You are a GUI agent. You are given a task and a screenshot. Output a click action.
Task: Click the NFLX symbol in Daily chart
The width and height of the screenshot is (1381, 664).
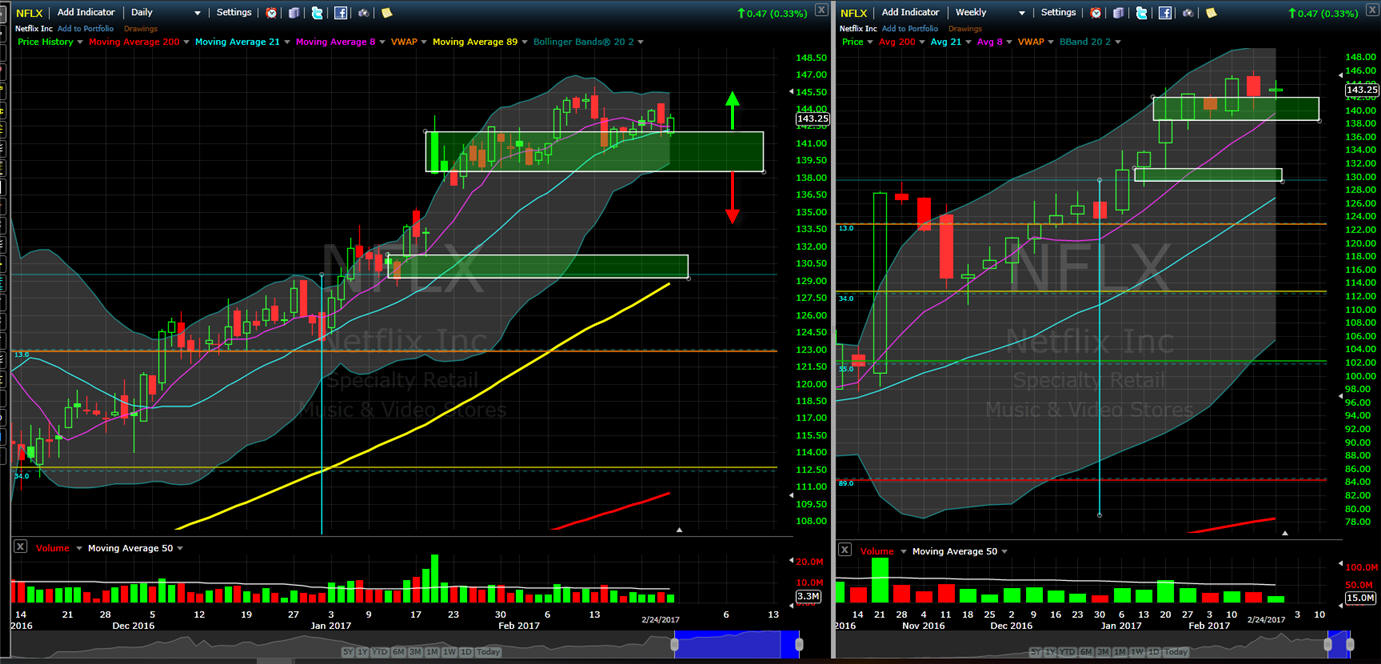(x=30, y=13)
